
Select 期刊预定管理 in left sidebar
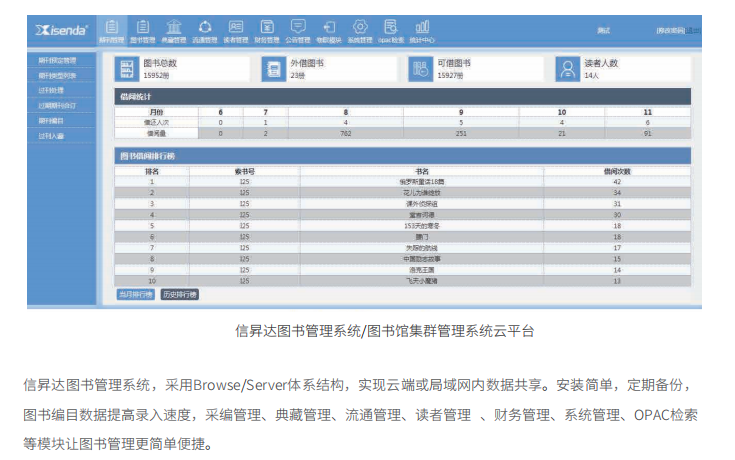(x=57, y=60)
